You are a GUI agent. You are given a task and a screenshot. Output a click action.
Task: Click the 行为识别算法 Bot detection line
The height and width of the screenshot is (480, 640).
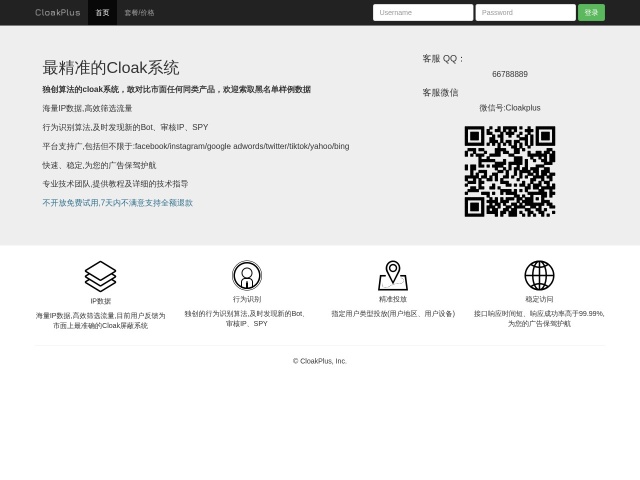pyautogui.click(x=125, y=127)
